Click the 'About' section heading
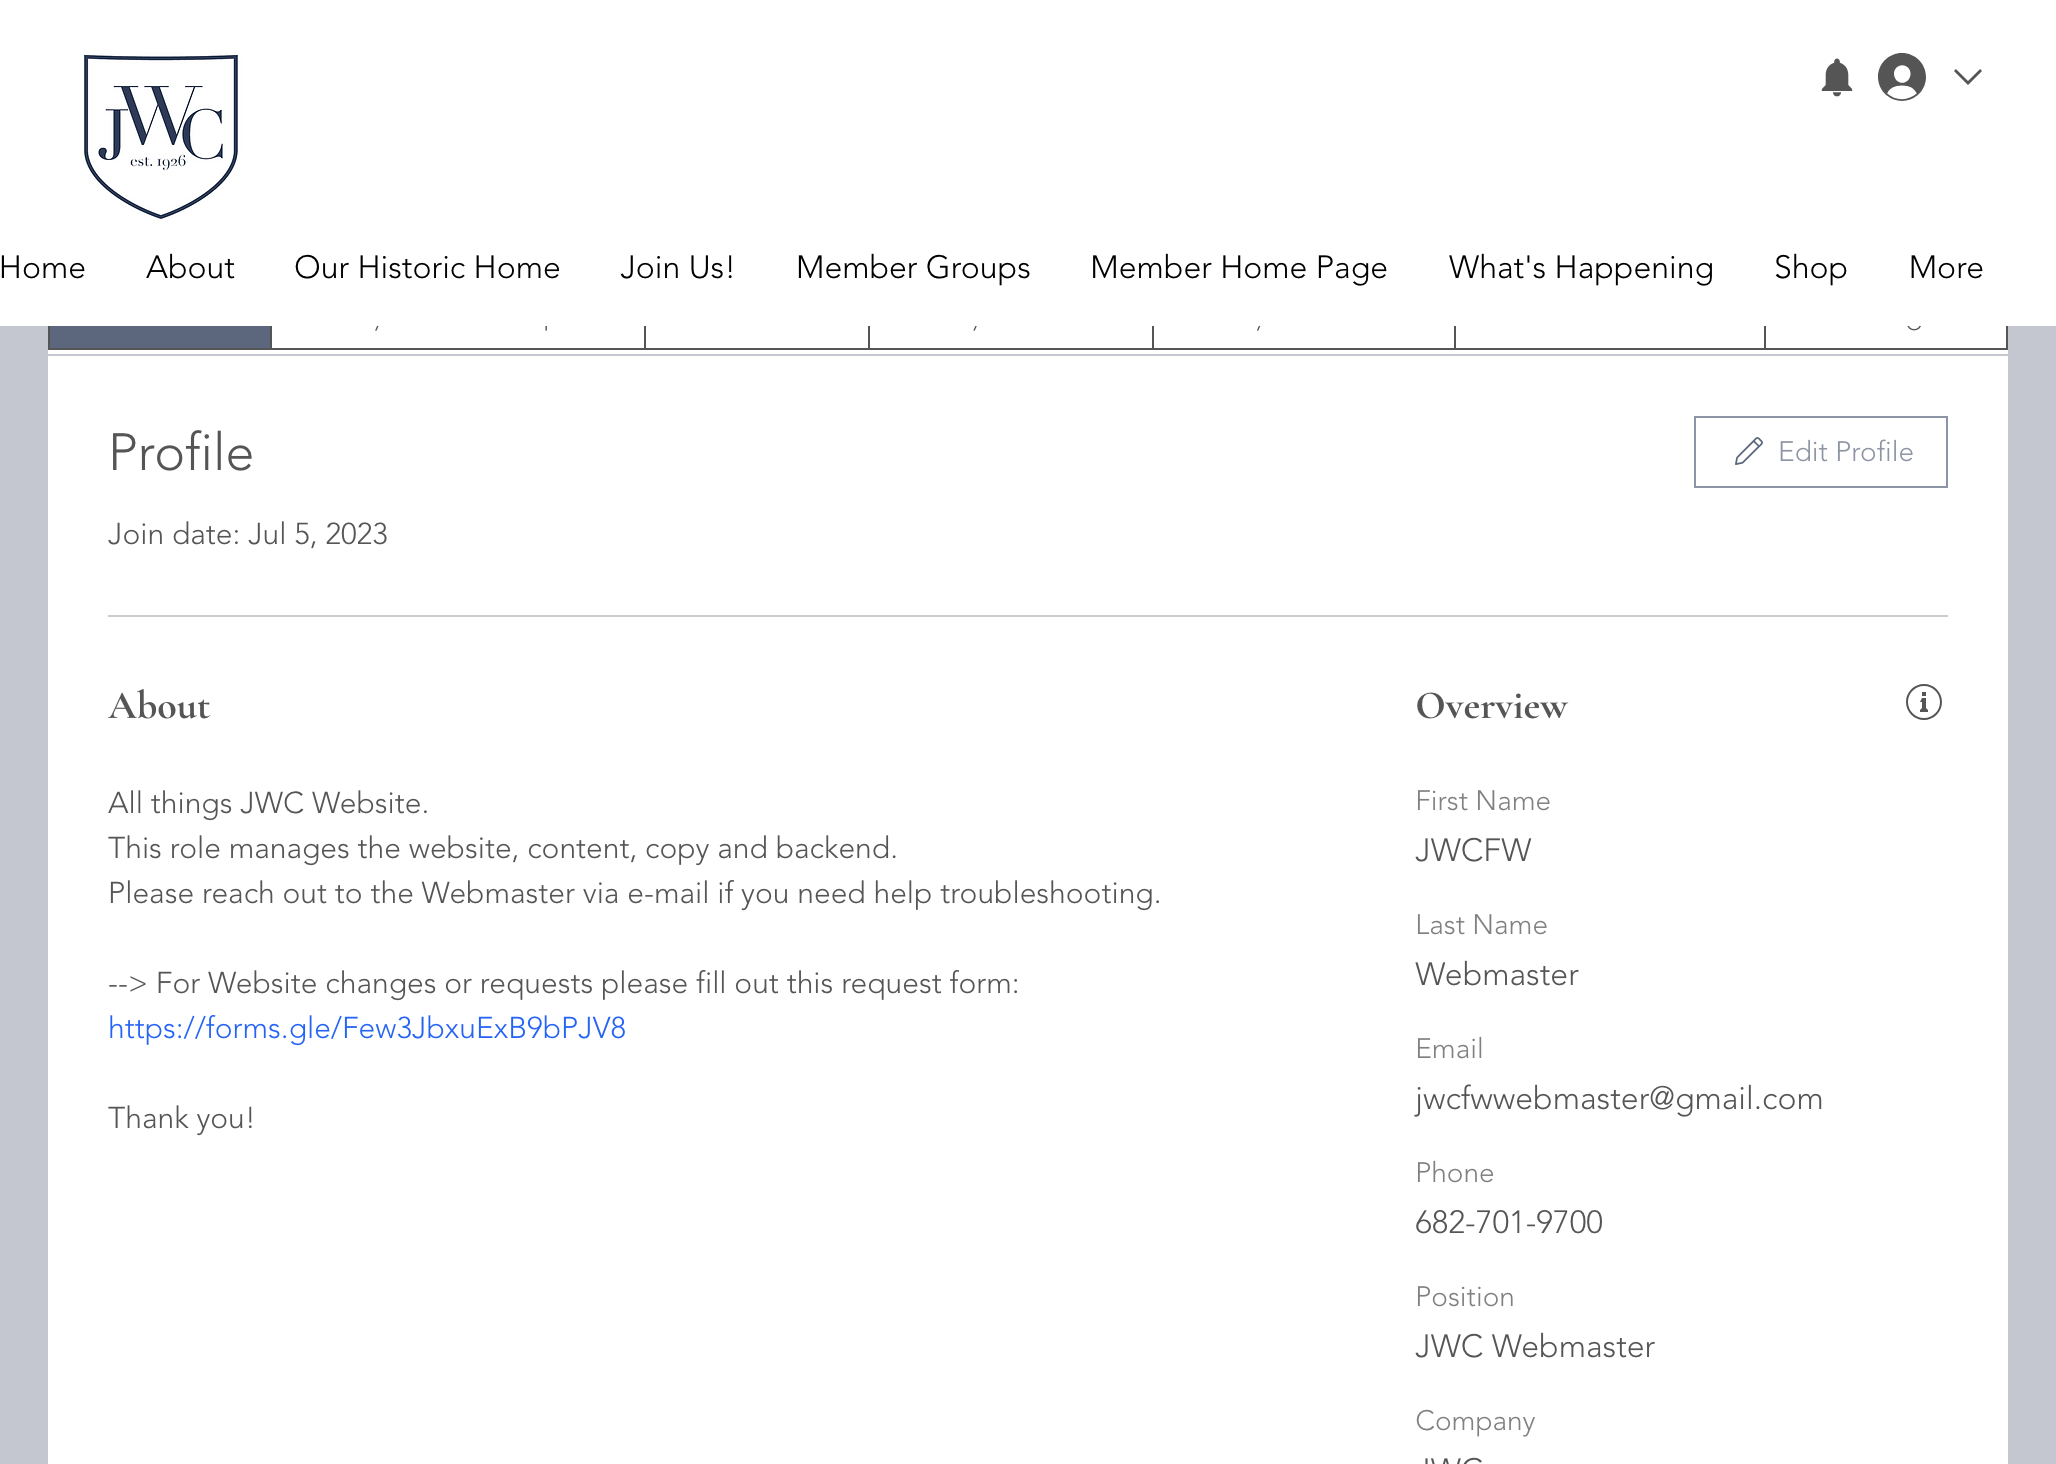This screenshot has width=2056, height=1464. 159,706
